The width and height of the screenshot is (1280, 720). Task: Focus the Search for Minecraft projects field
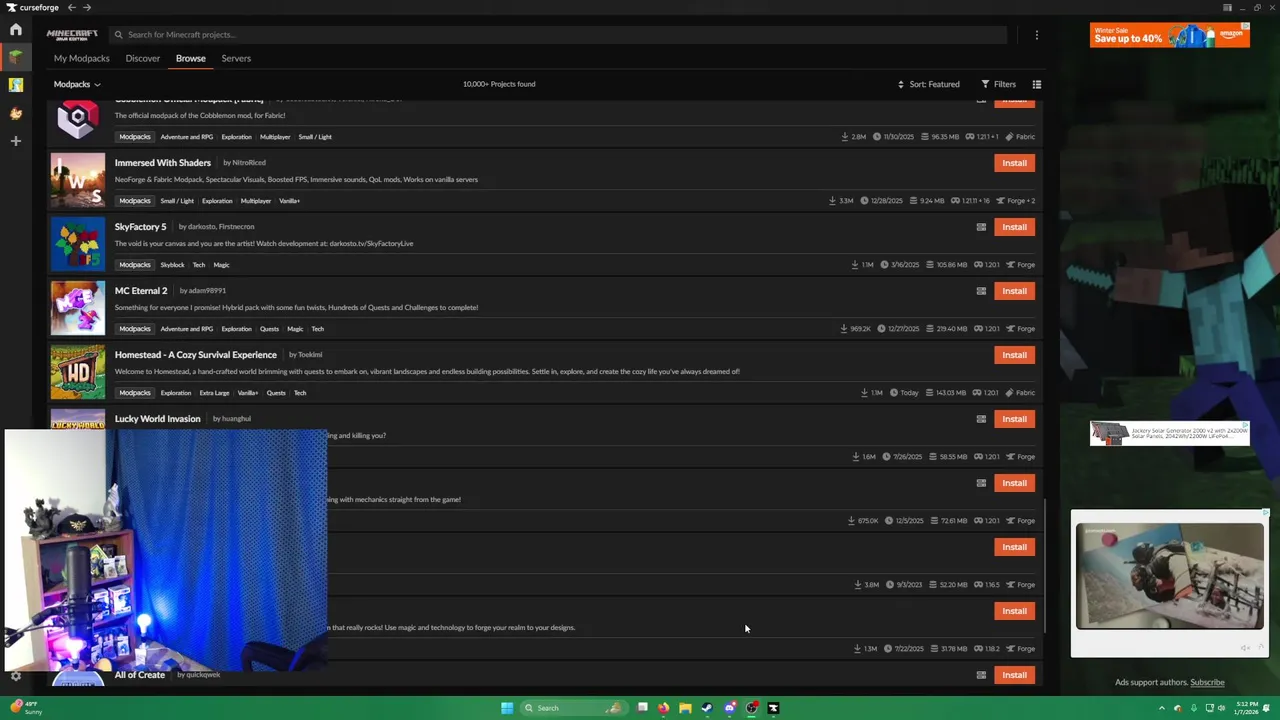point(558,34)
